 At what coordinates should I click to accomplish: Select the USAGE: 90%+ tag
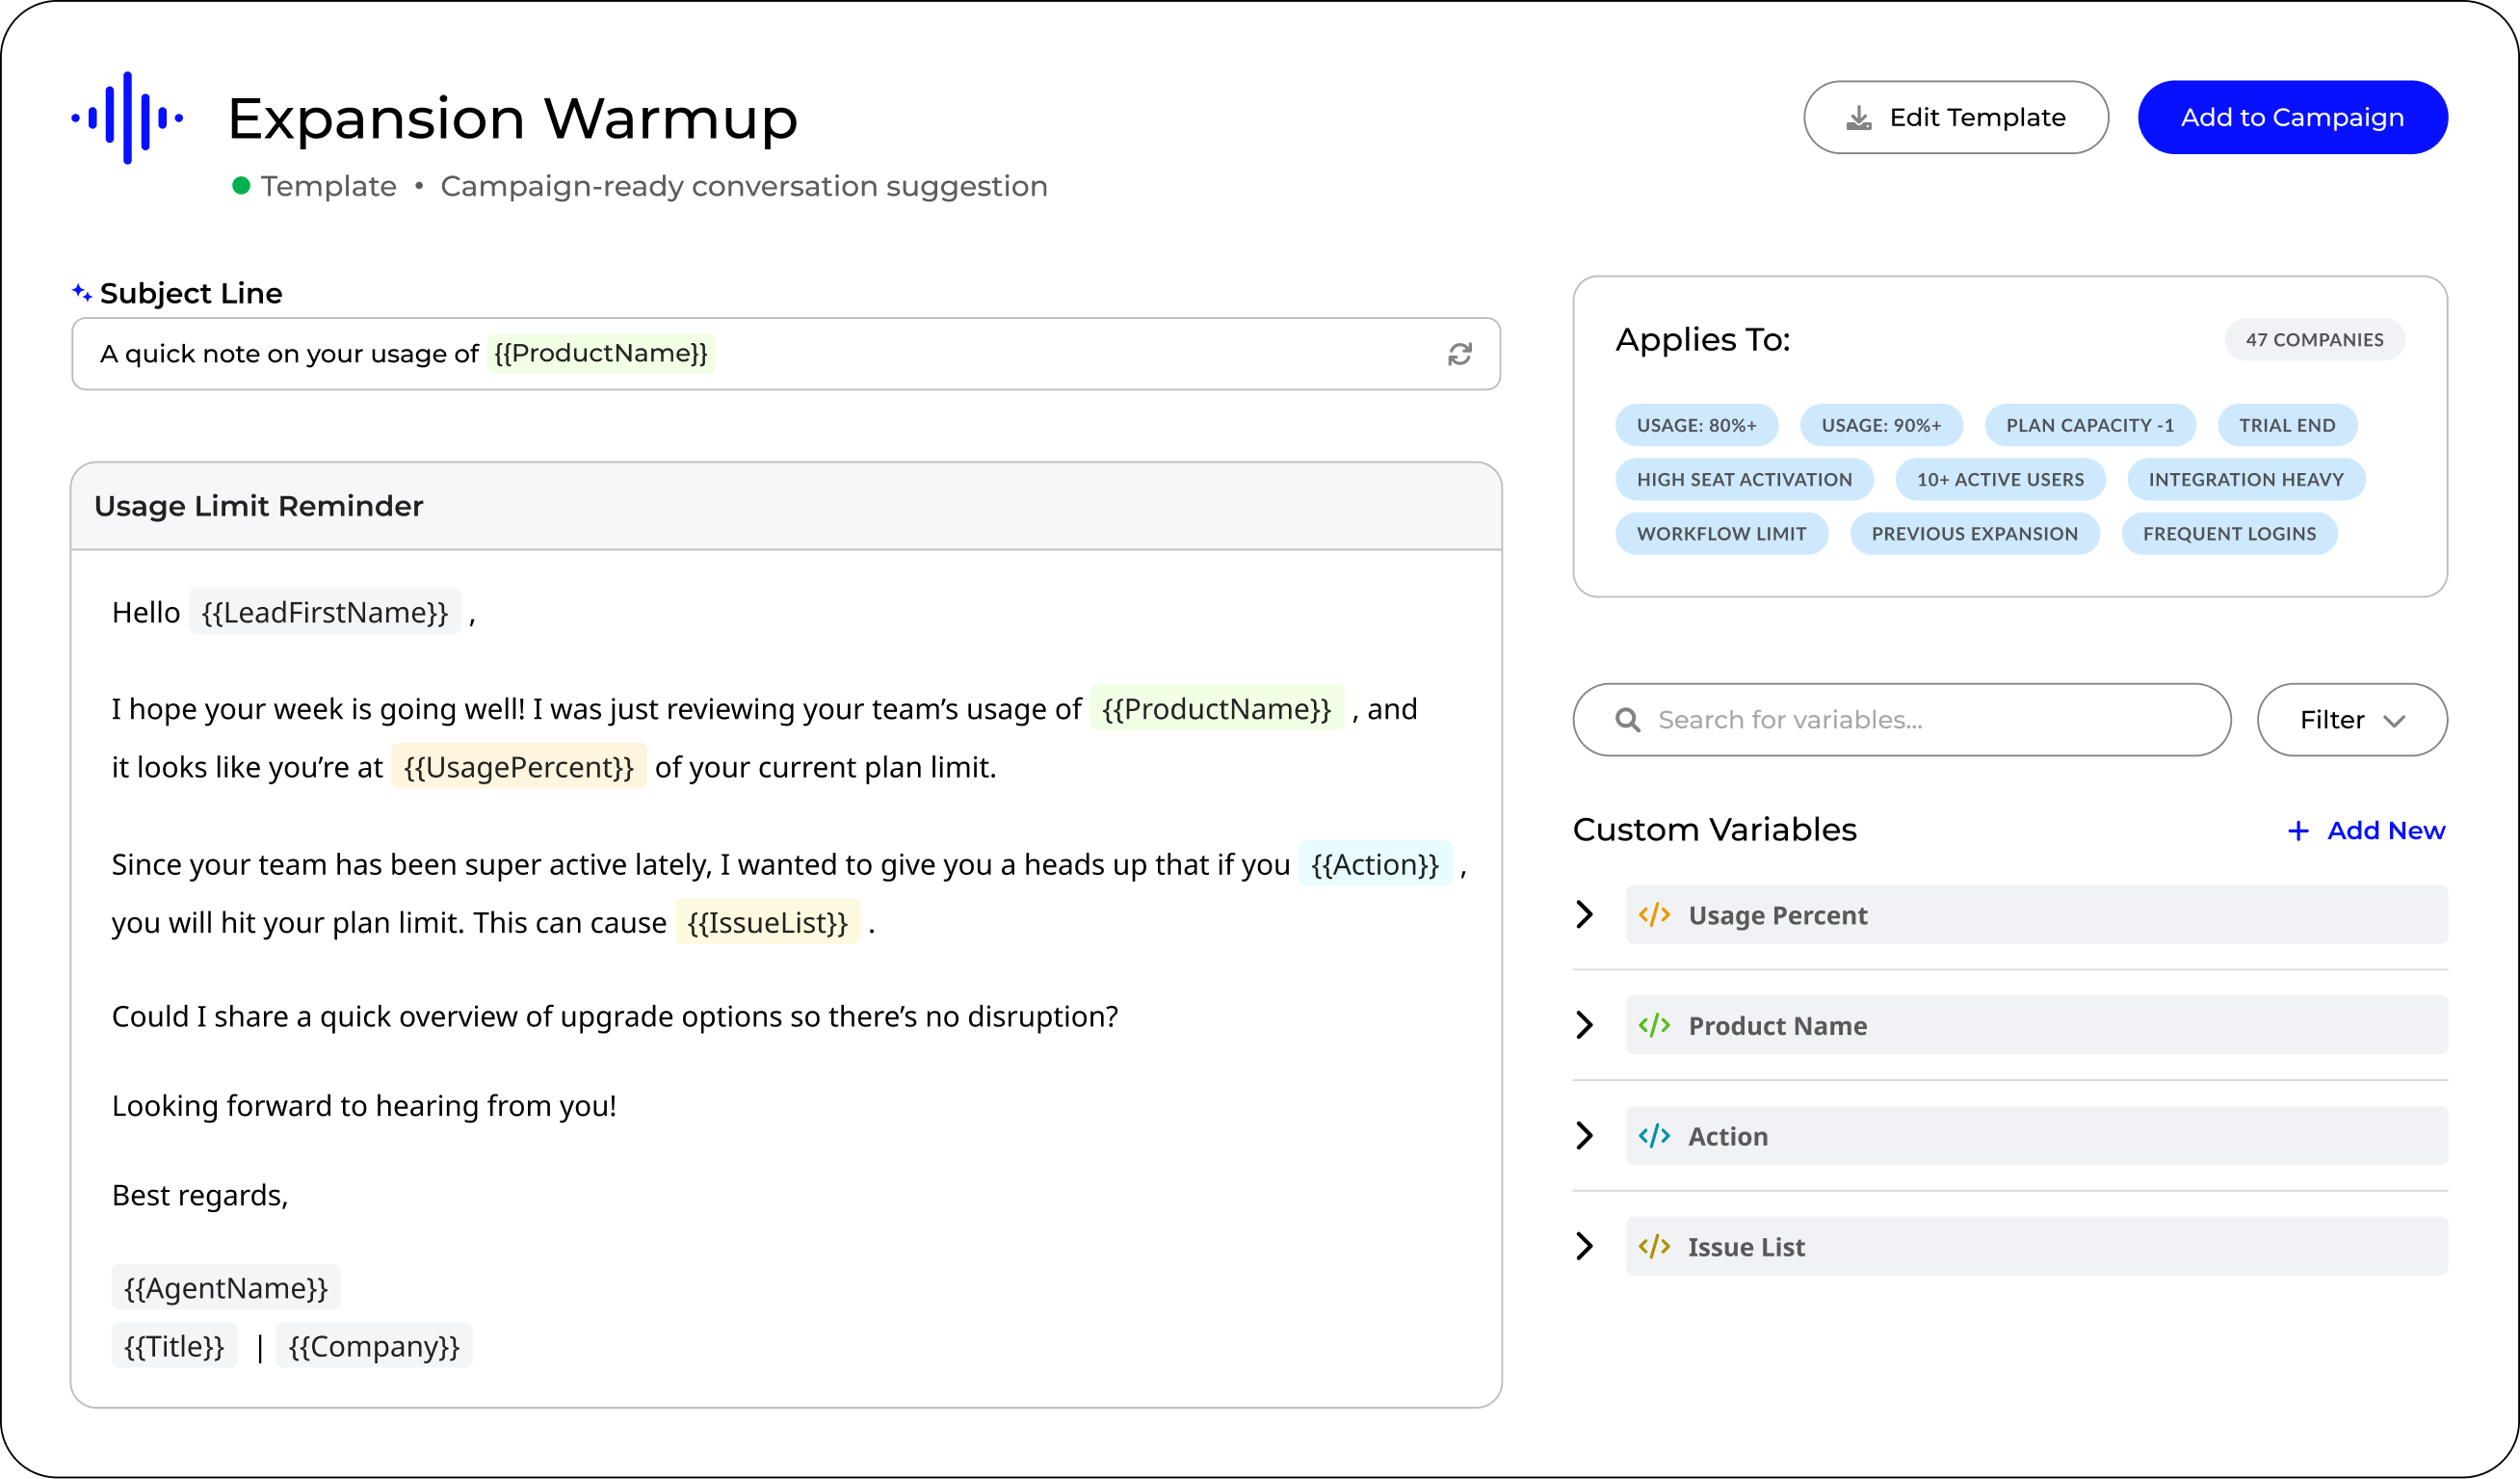tap(1881, 425)
